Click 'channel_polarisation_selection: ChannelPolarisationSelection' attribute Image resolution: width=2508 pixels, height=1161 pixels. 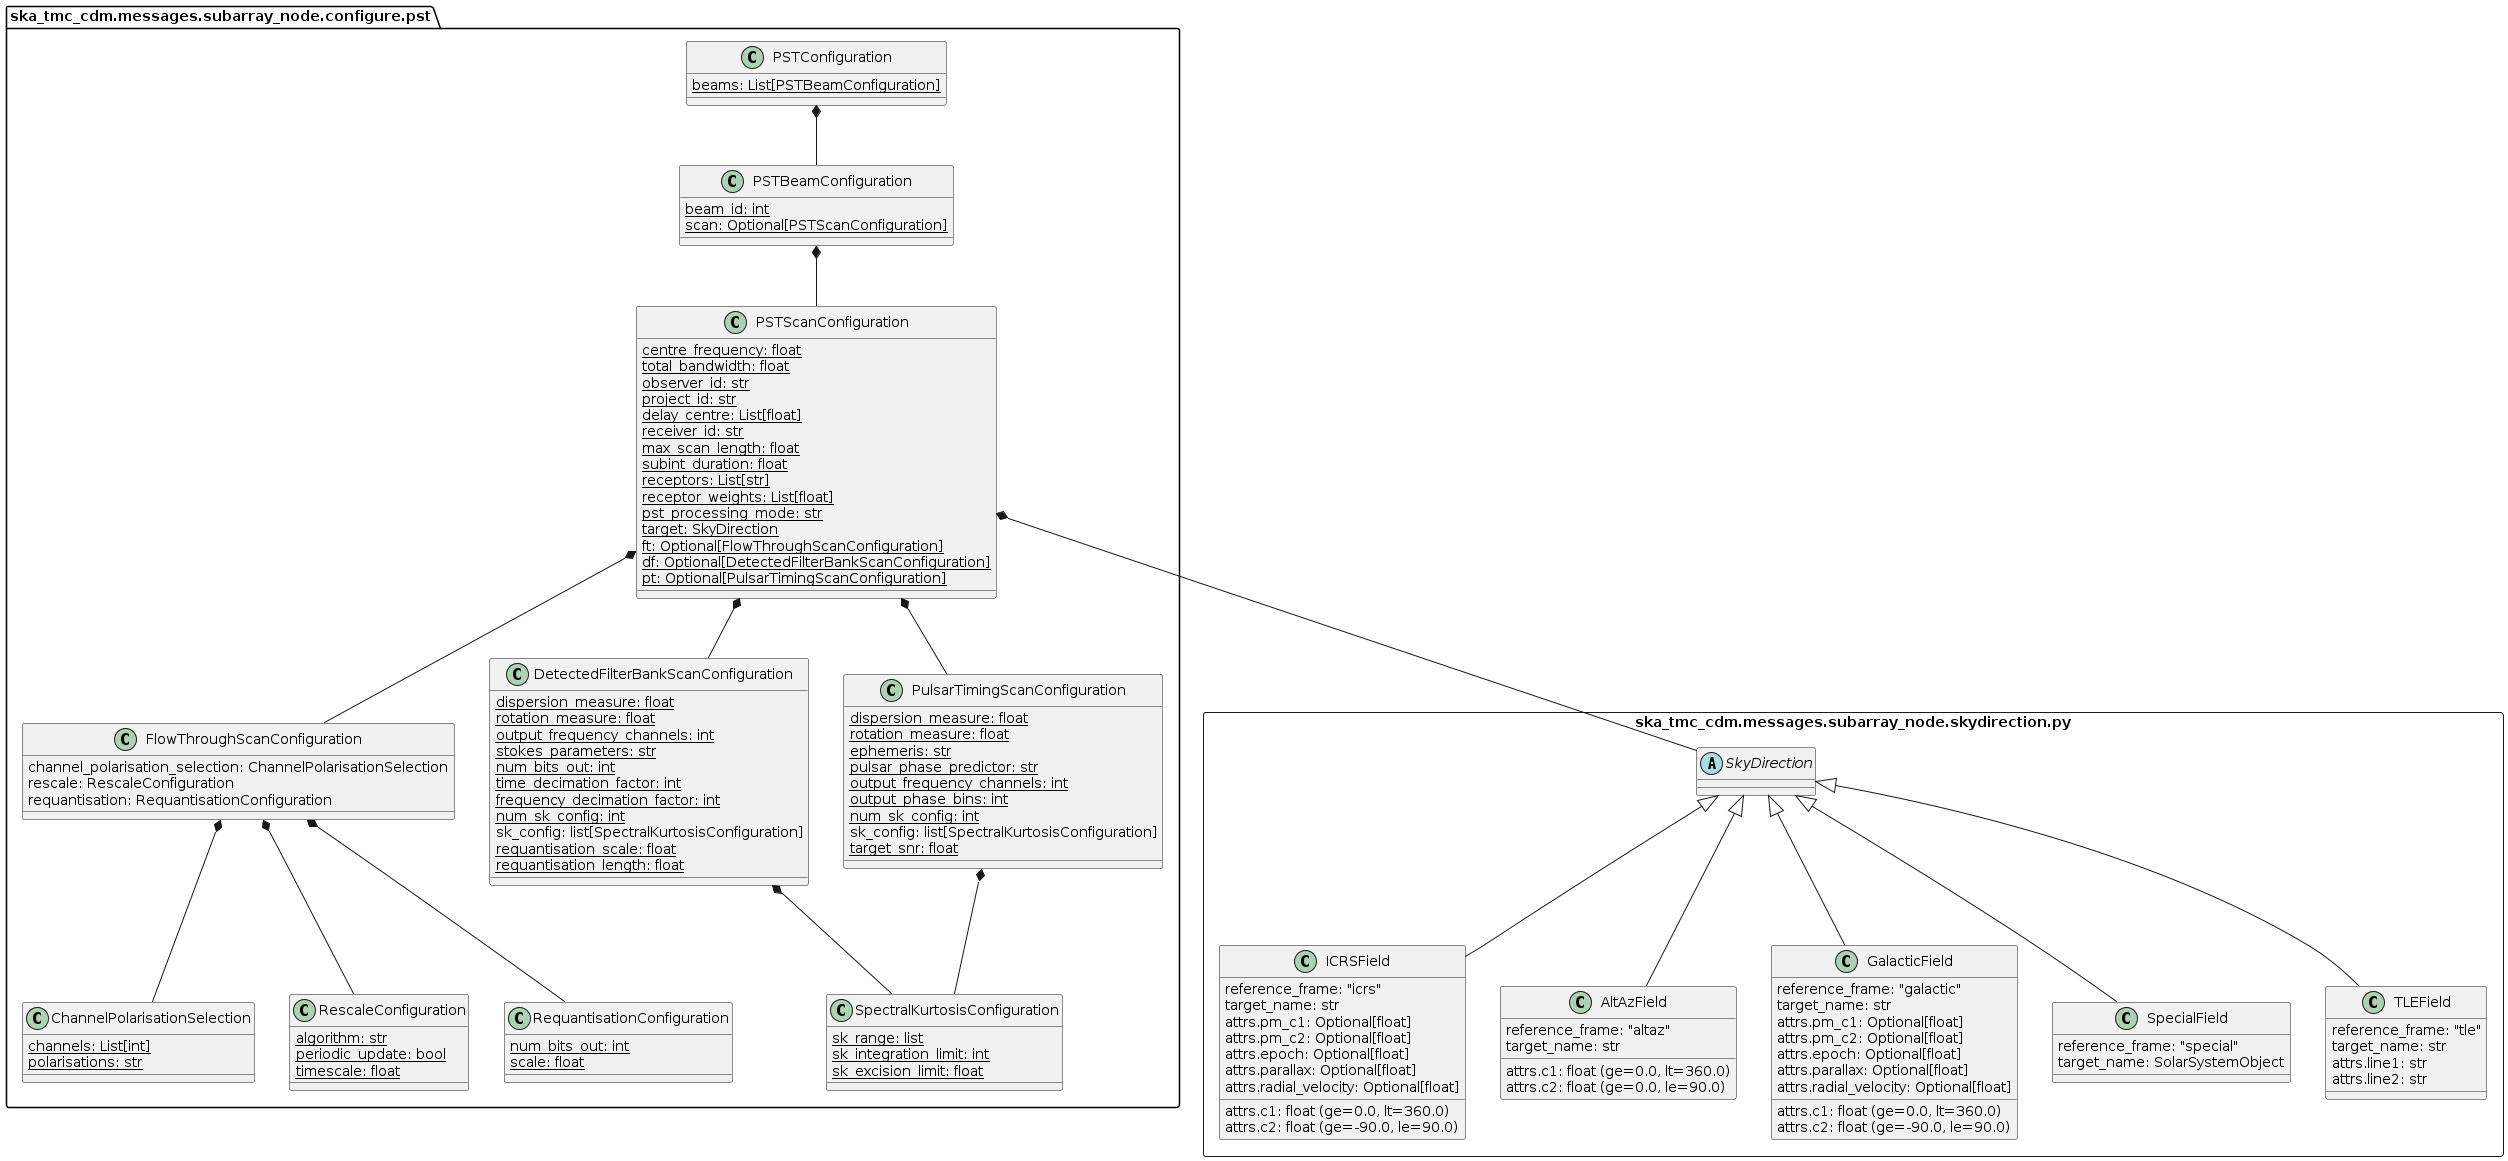[x=238, y=768]
